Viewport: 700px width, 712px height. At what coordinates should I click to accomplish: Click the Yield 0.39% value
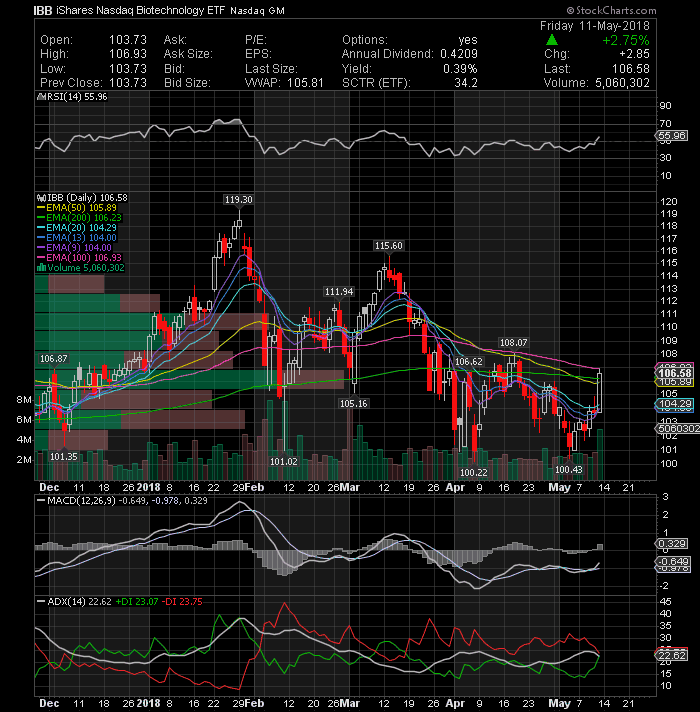[460, 69]
